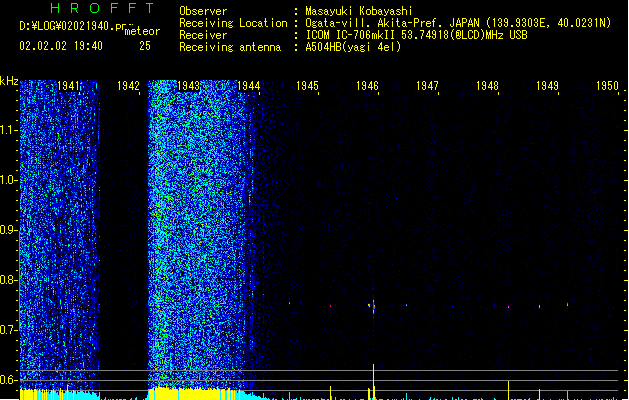Screen dimensions: 629x400
Task: Click time marker 1946
Action: click(x=367, y=86)
